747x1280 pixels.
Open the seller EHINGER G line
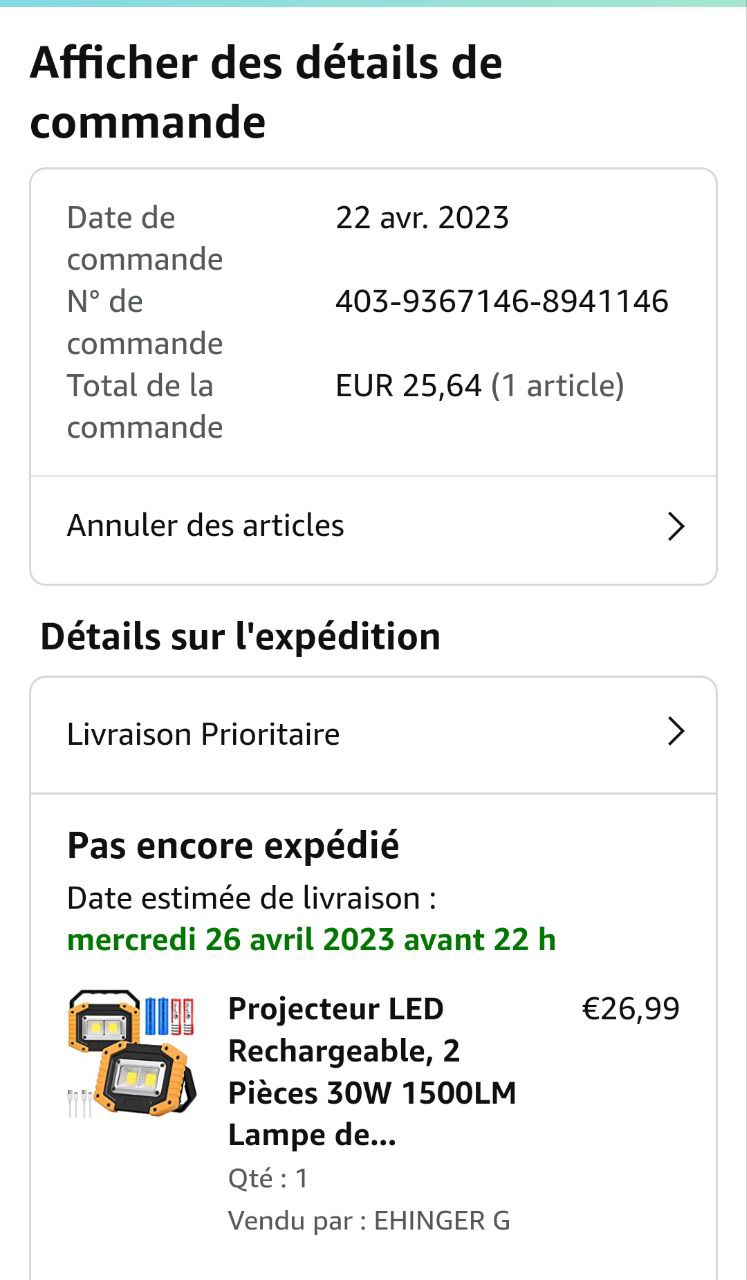pyautogui.click(x=369, y=1221)
